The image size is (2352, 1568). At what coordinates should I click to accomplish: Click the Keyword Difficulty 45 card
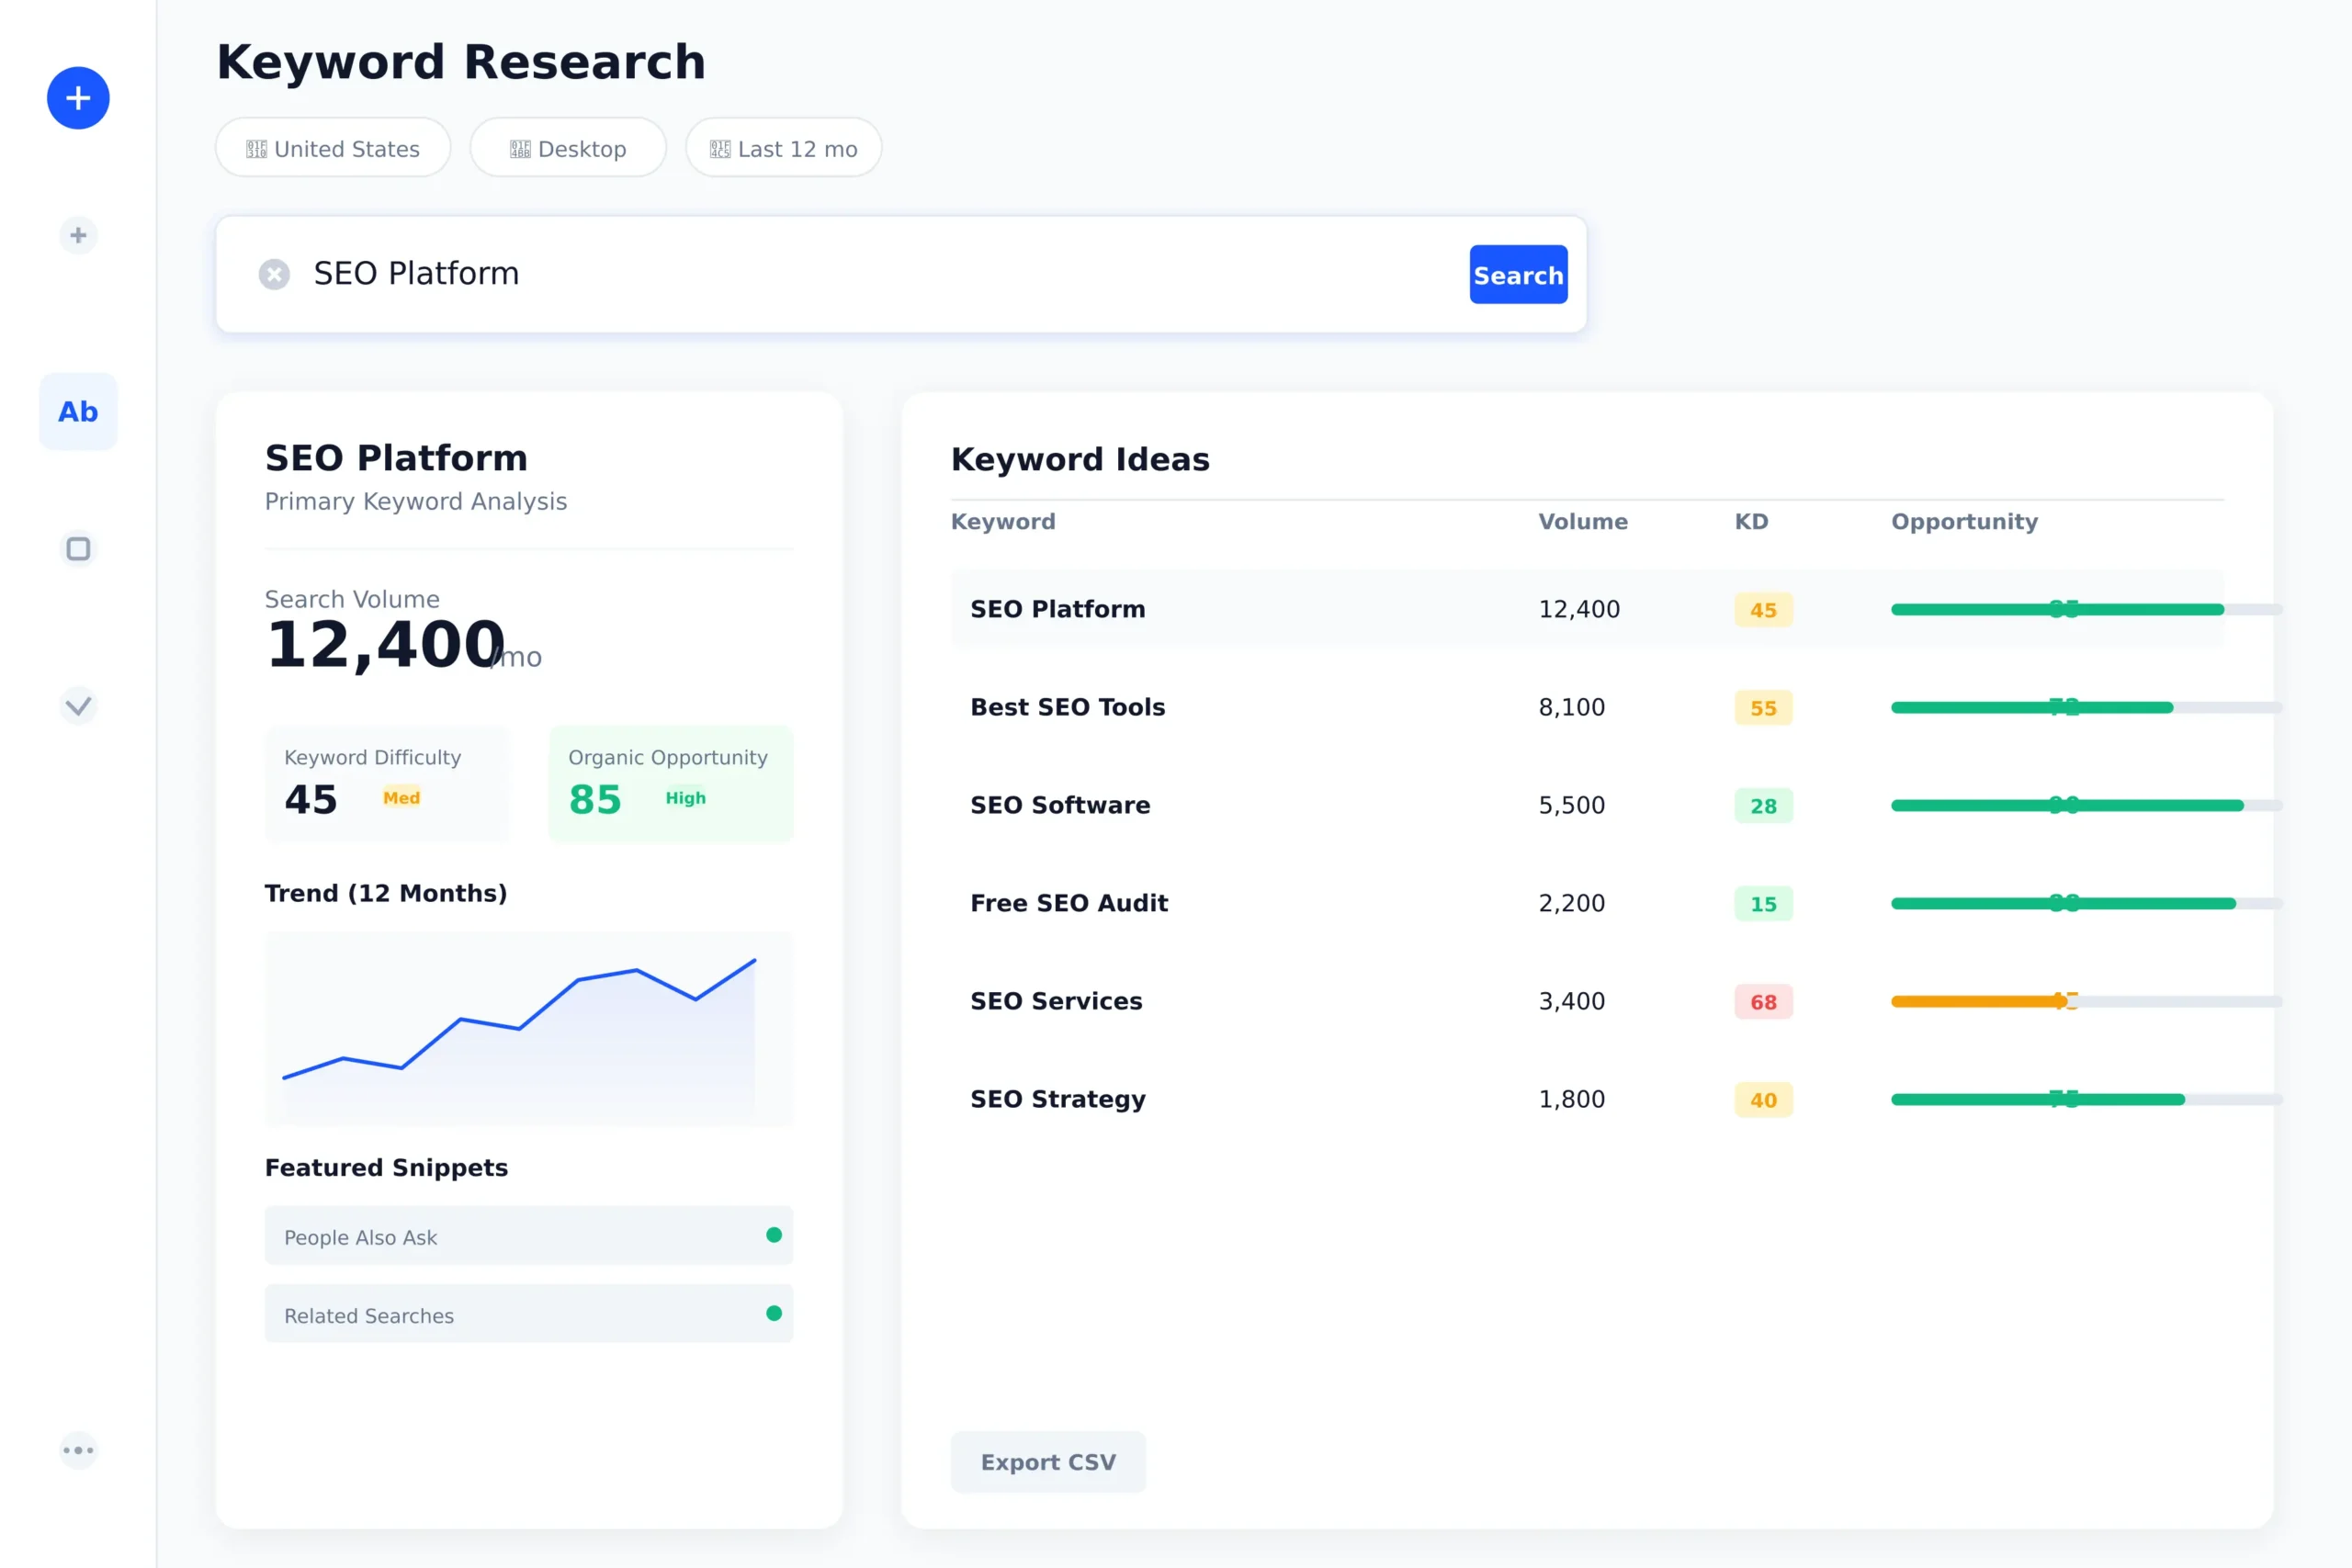[387, 784]
